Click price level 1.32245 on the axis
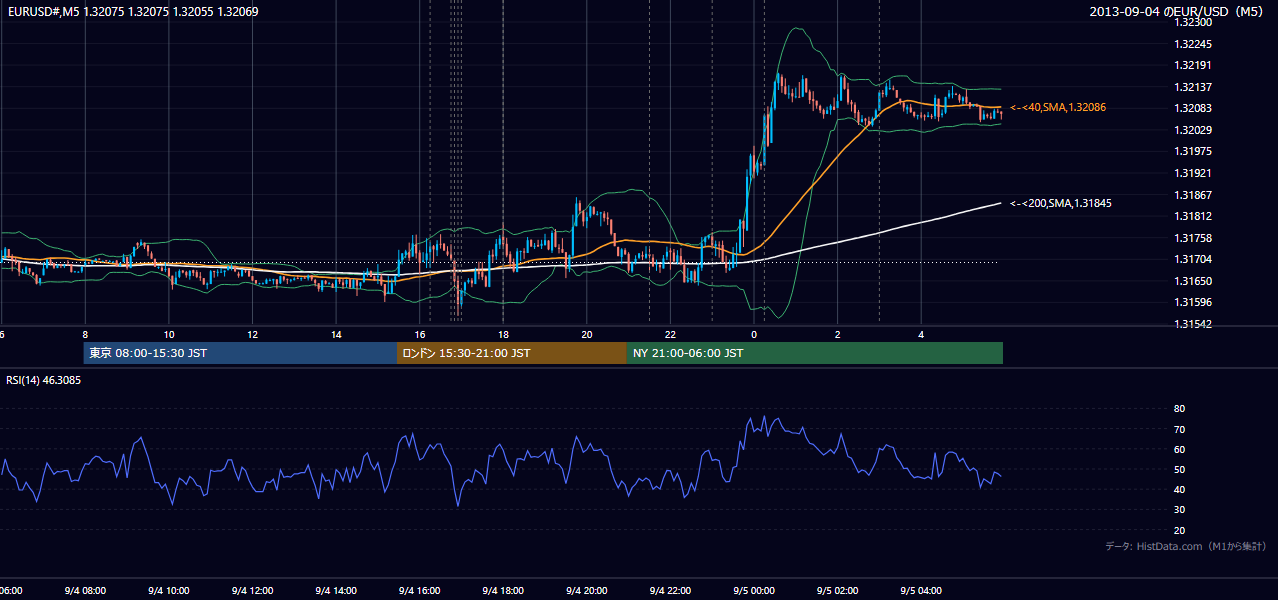This screenshot has width=1278, height=600. coord(1192,44)
